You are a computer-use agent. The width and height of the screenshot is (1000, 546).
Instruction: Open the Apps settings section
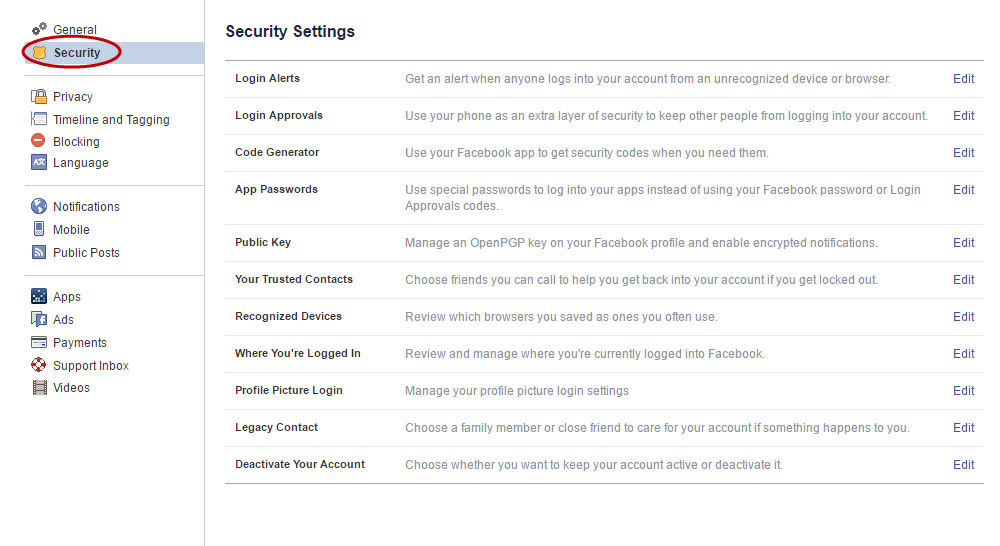pos(66,297)
